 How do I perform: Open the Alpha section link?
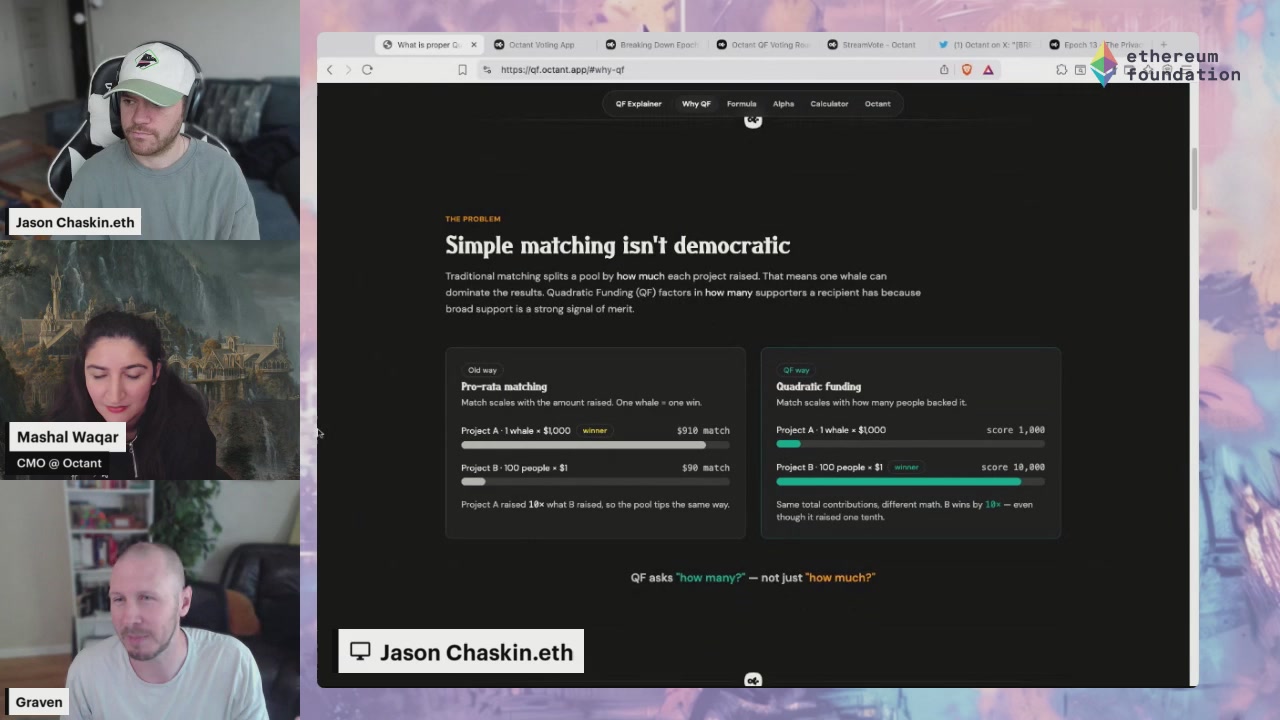pos(783,104)
